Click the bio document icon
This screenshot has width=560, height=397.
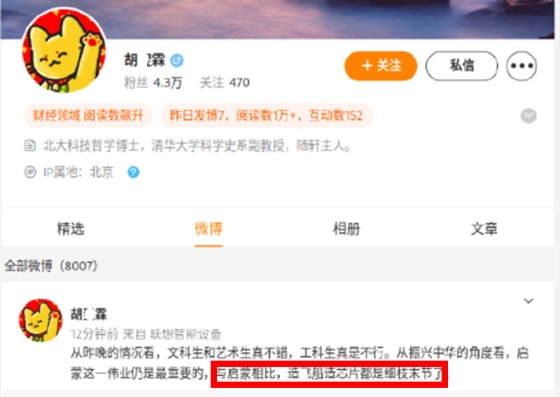[x=30, y=146]
